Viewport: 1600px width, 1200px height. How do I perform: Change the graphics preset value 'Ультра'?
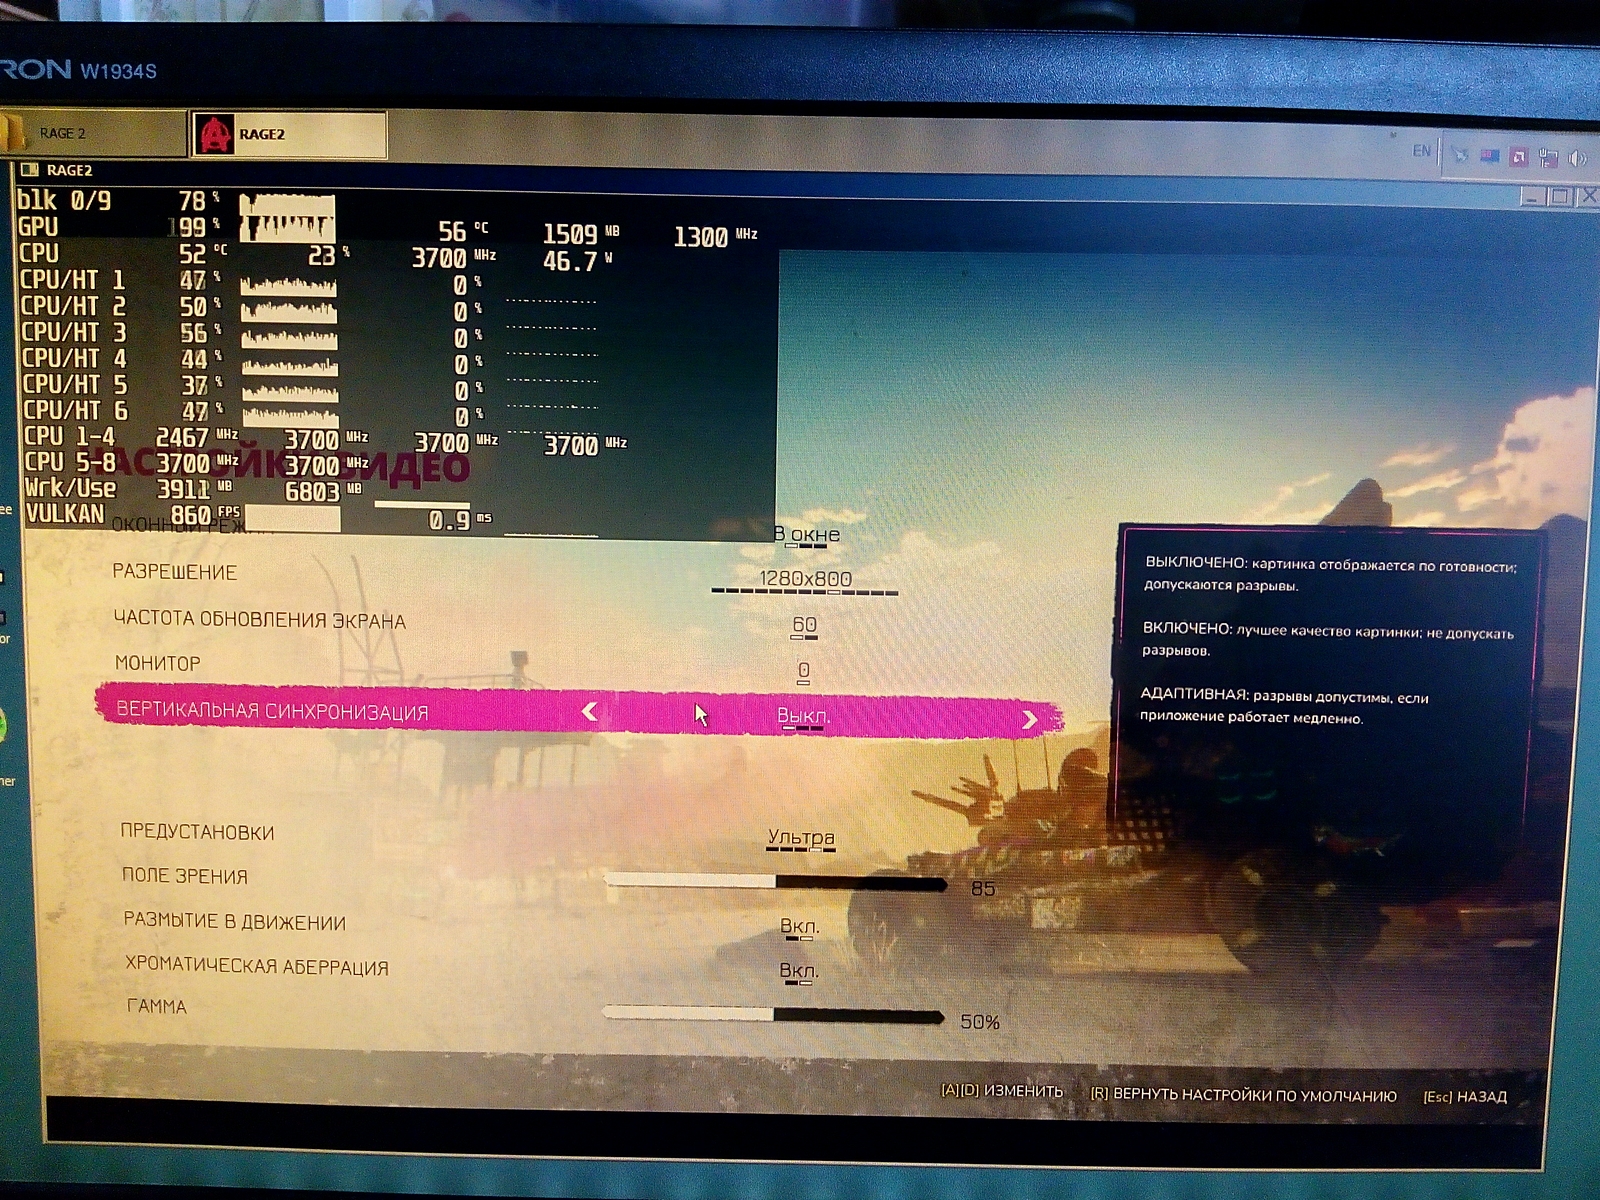[x=801, y=837]
